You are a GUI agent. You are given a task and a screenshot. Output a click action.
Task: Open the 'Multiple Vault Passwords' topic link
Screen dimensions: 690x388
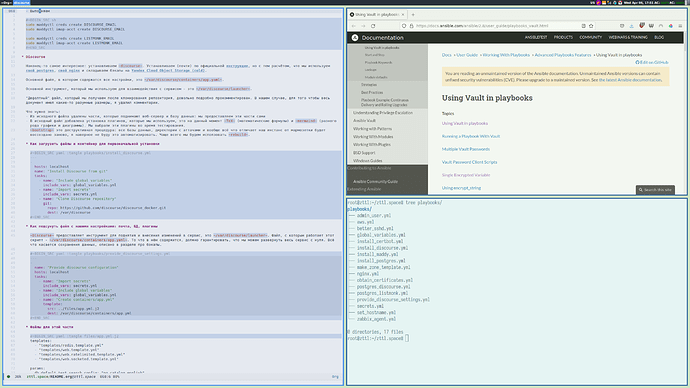[466, 149]
